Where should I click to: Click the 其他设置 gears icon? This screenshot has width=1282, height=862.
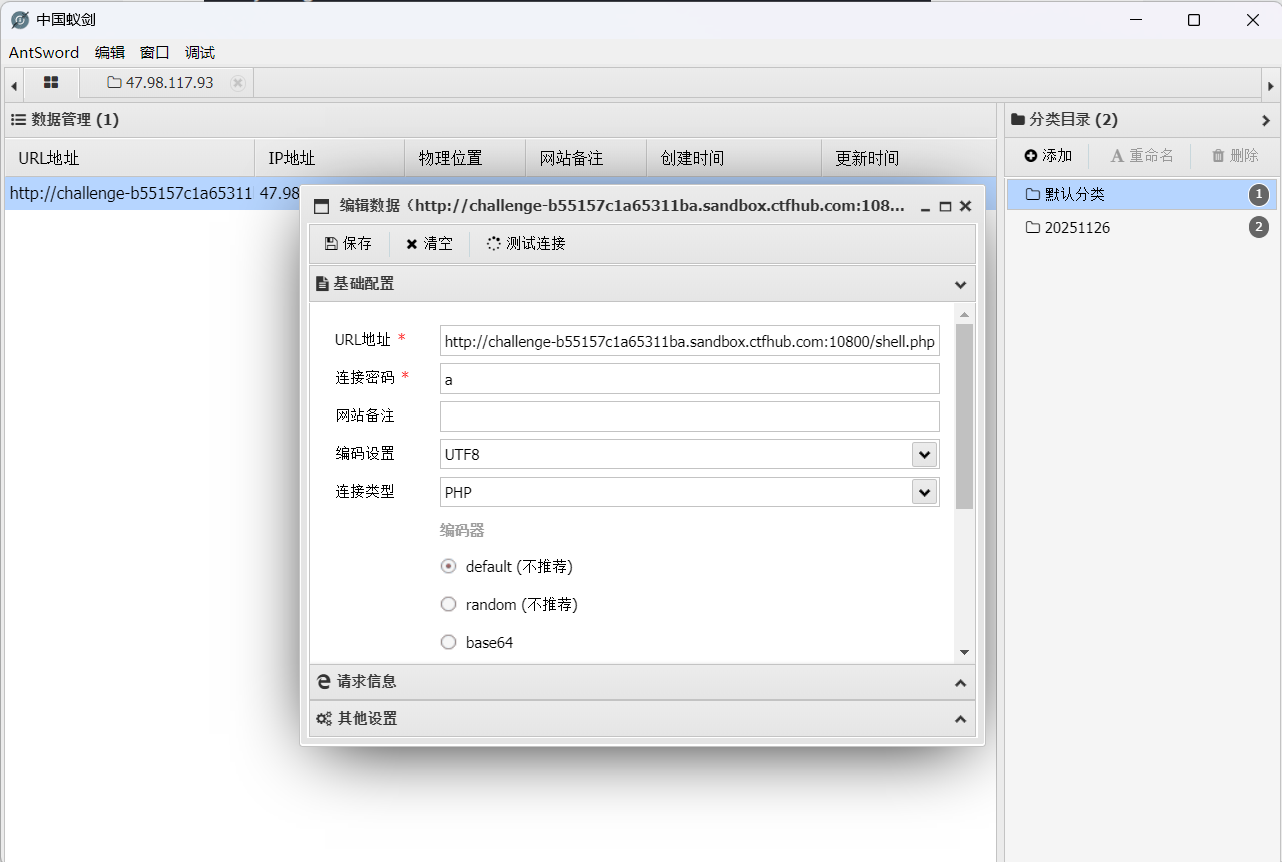(x=324, y=719)
